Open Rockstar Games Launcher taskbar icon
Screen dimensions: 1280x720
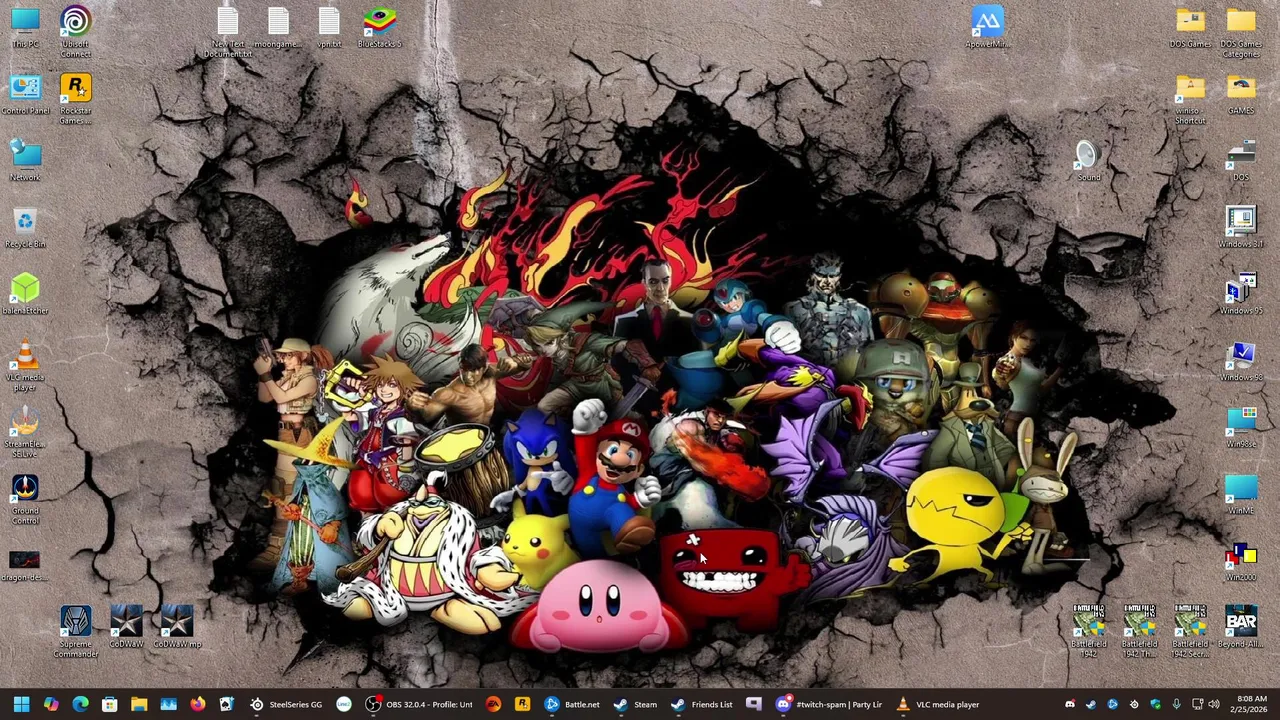click(x=522, y=704)
